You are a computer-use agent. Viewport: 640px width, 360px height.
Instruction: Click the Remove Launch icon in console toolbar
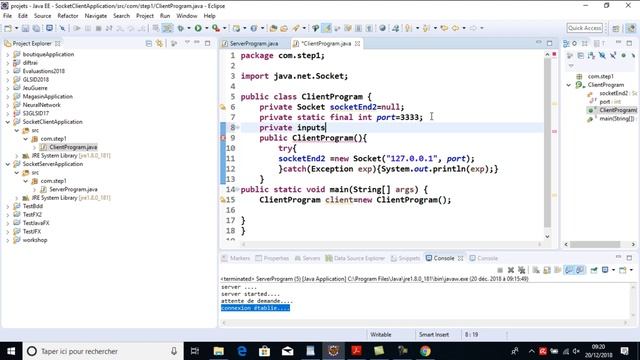click(x=511, y=270)
